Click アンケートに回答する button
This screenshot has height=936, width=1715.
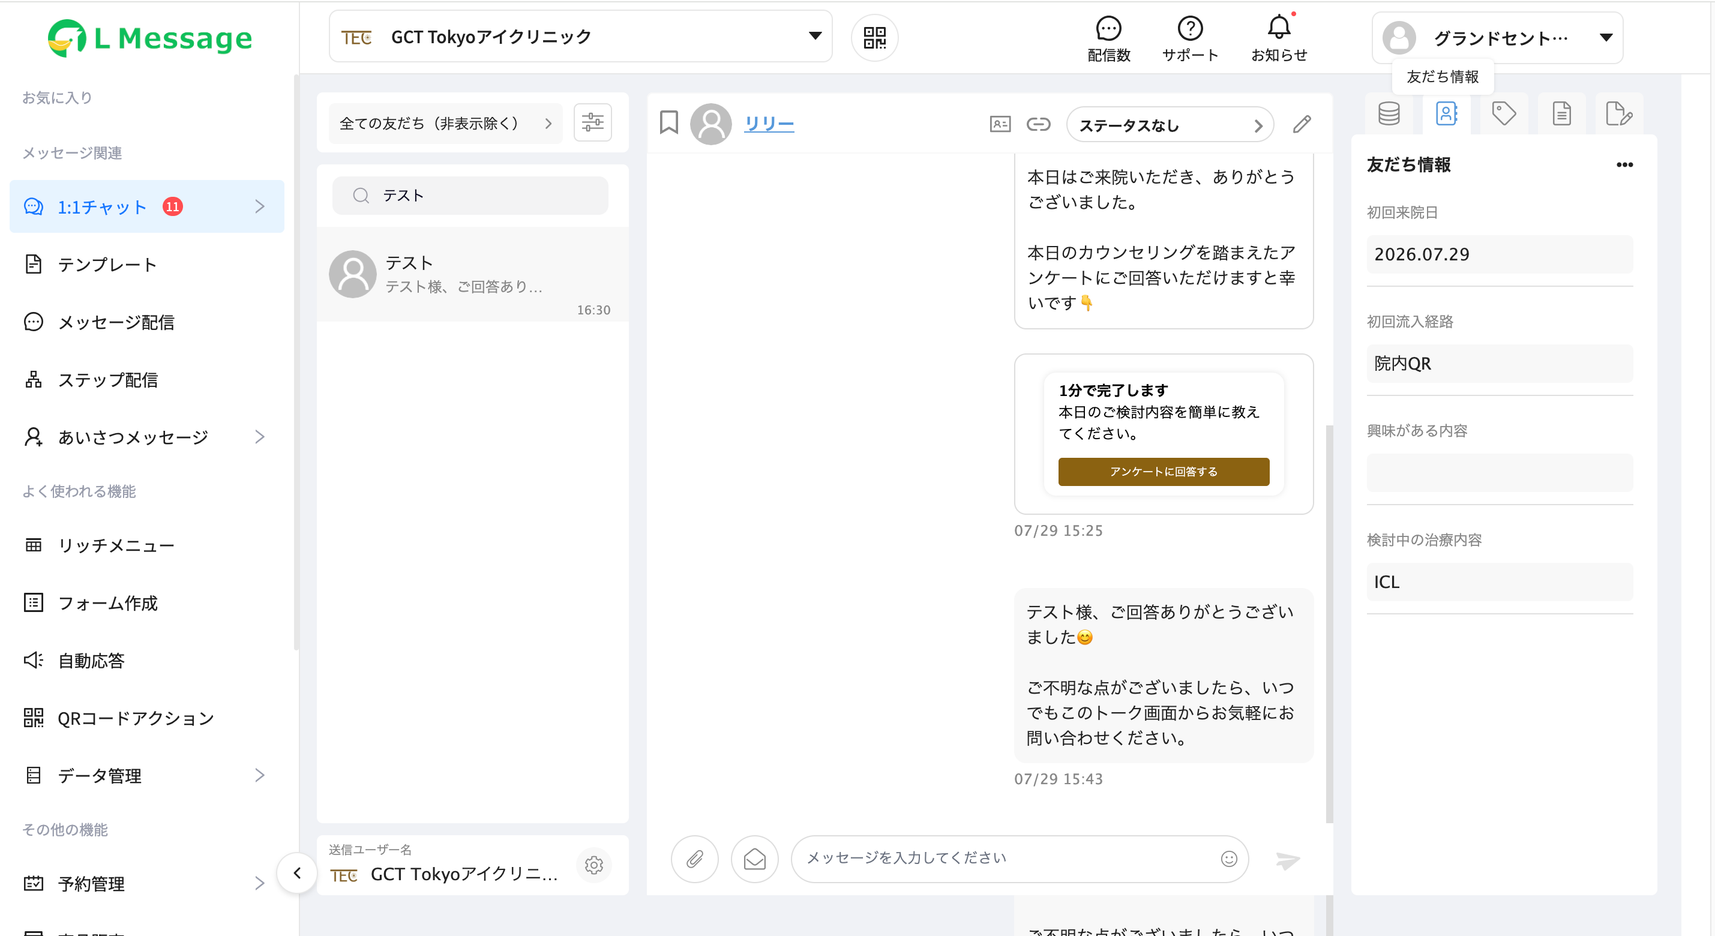(x=1164, y=472)
